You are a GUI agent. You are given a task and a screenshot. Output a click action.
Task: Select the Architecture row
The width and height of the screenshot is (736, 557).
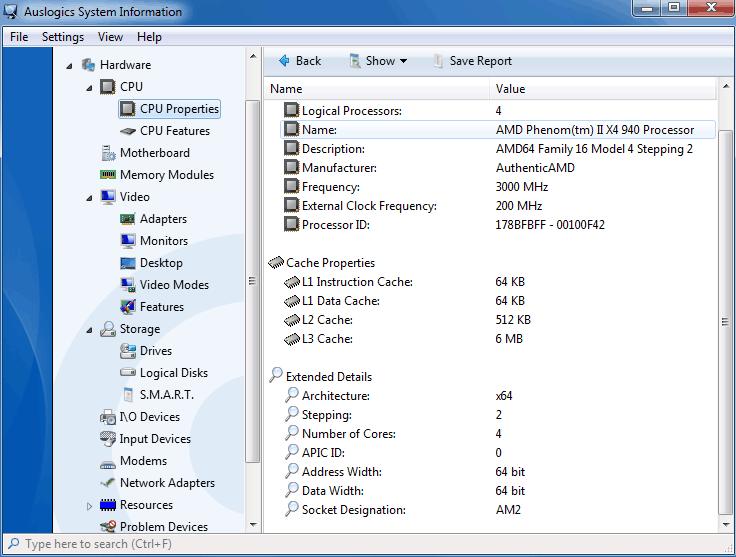[x=498, y=396]
